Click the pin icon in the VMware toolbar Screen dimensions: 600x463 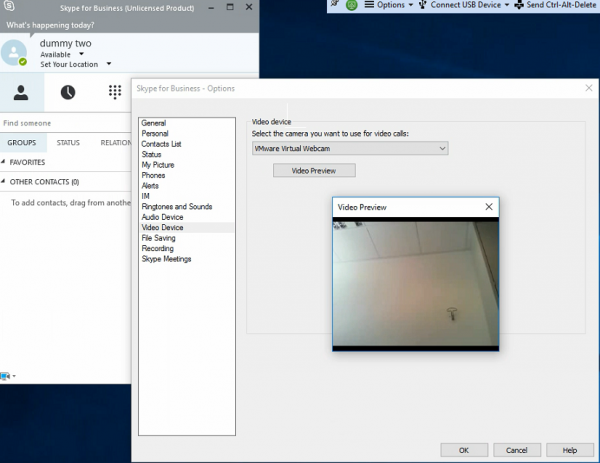pyautogui.click(x=336, y=5)
